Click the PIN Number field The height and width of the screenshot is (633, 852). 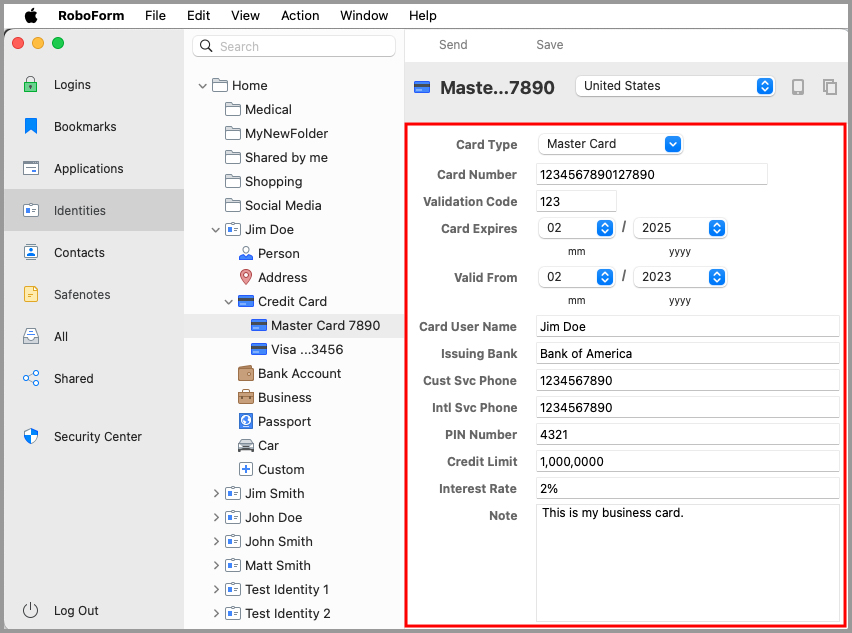coord(687,435)
